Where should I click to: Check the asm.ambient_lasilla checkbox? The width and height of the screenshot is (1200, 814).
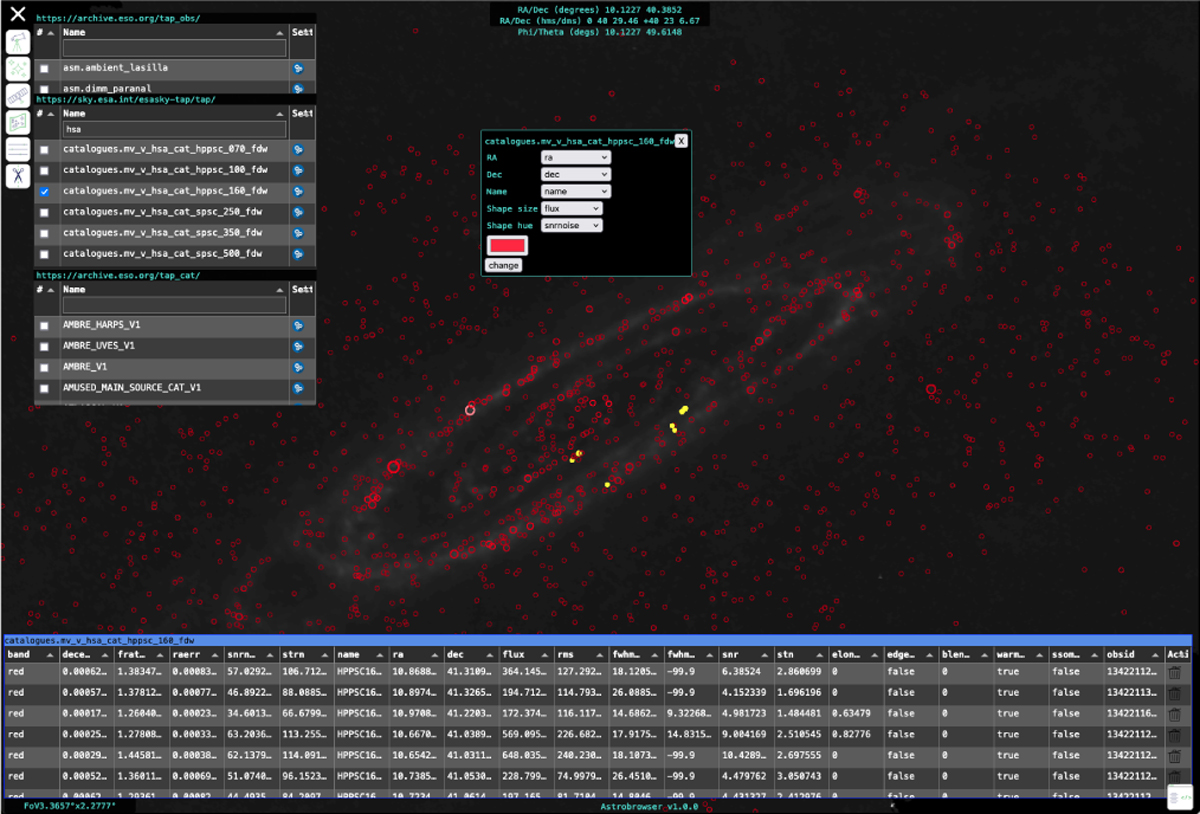pyautogui.click(x=44, y=68)
